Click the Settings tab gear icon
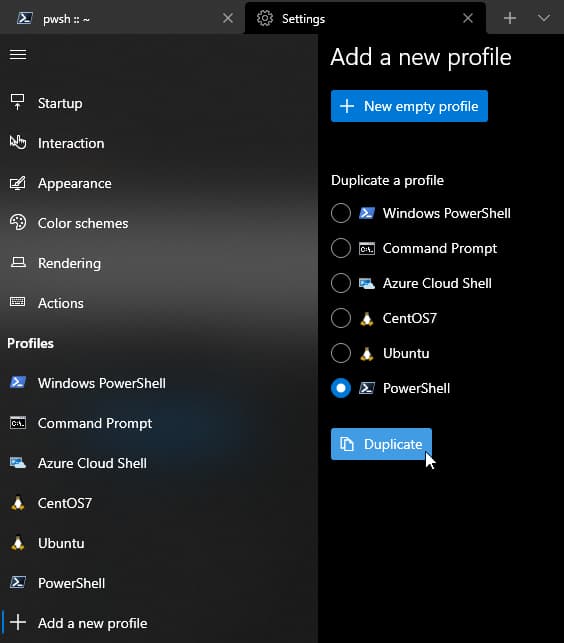Image resolution: width=564 pixels, height=643 pixels. (265, 18)
